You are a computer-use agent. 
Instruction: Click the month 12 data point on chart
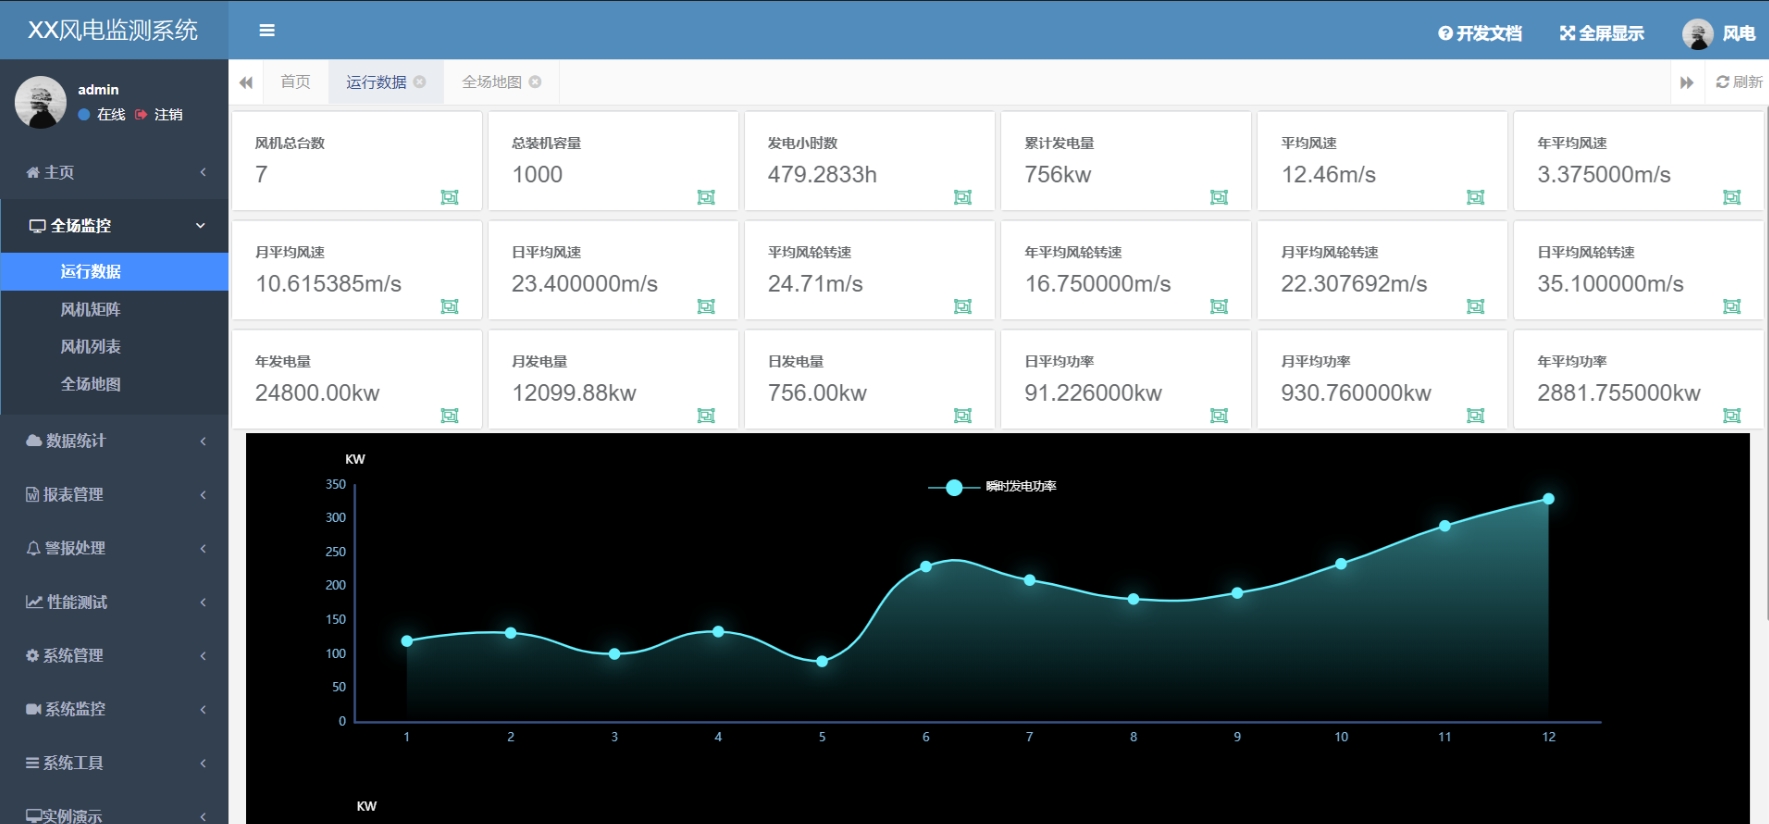pos(1548,499)
